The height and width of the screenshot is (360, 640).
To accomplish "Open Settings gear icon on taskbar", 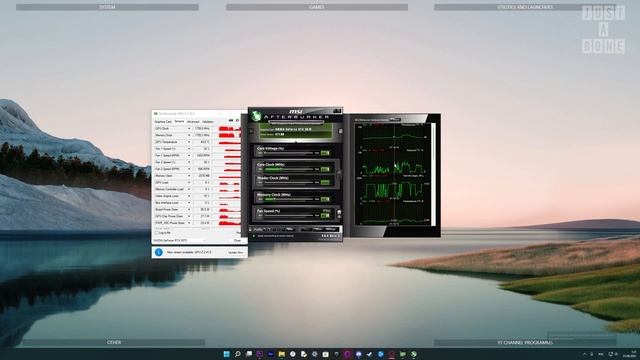I will click(315, 354).
